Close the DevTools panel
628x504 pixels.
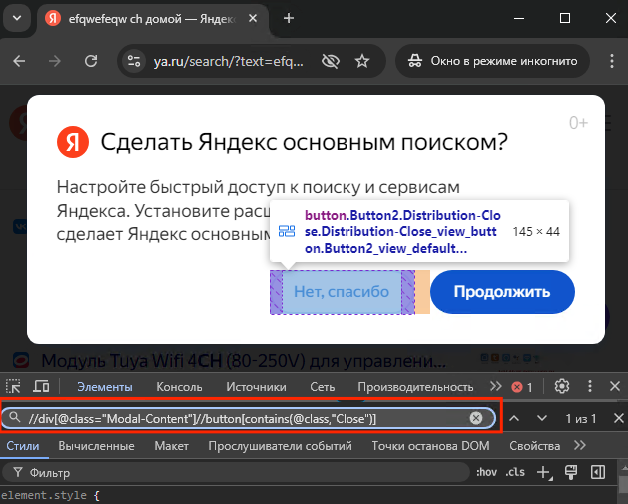615,387
